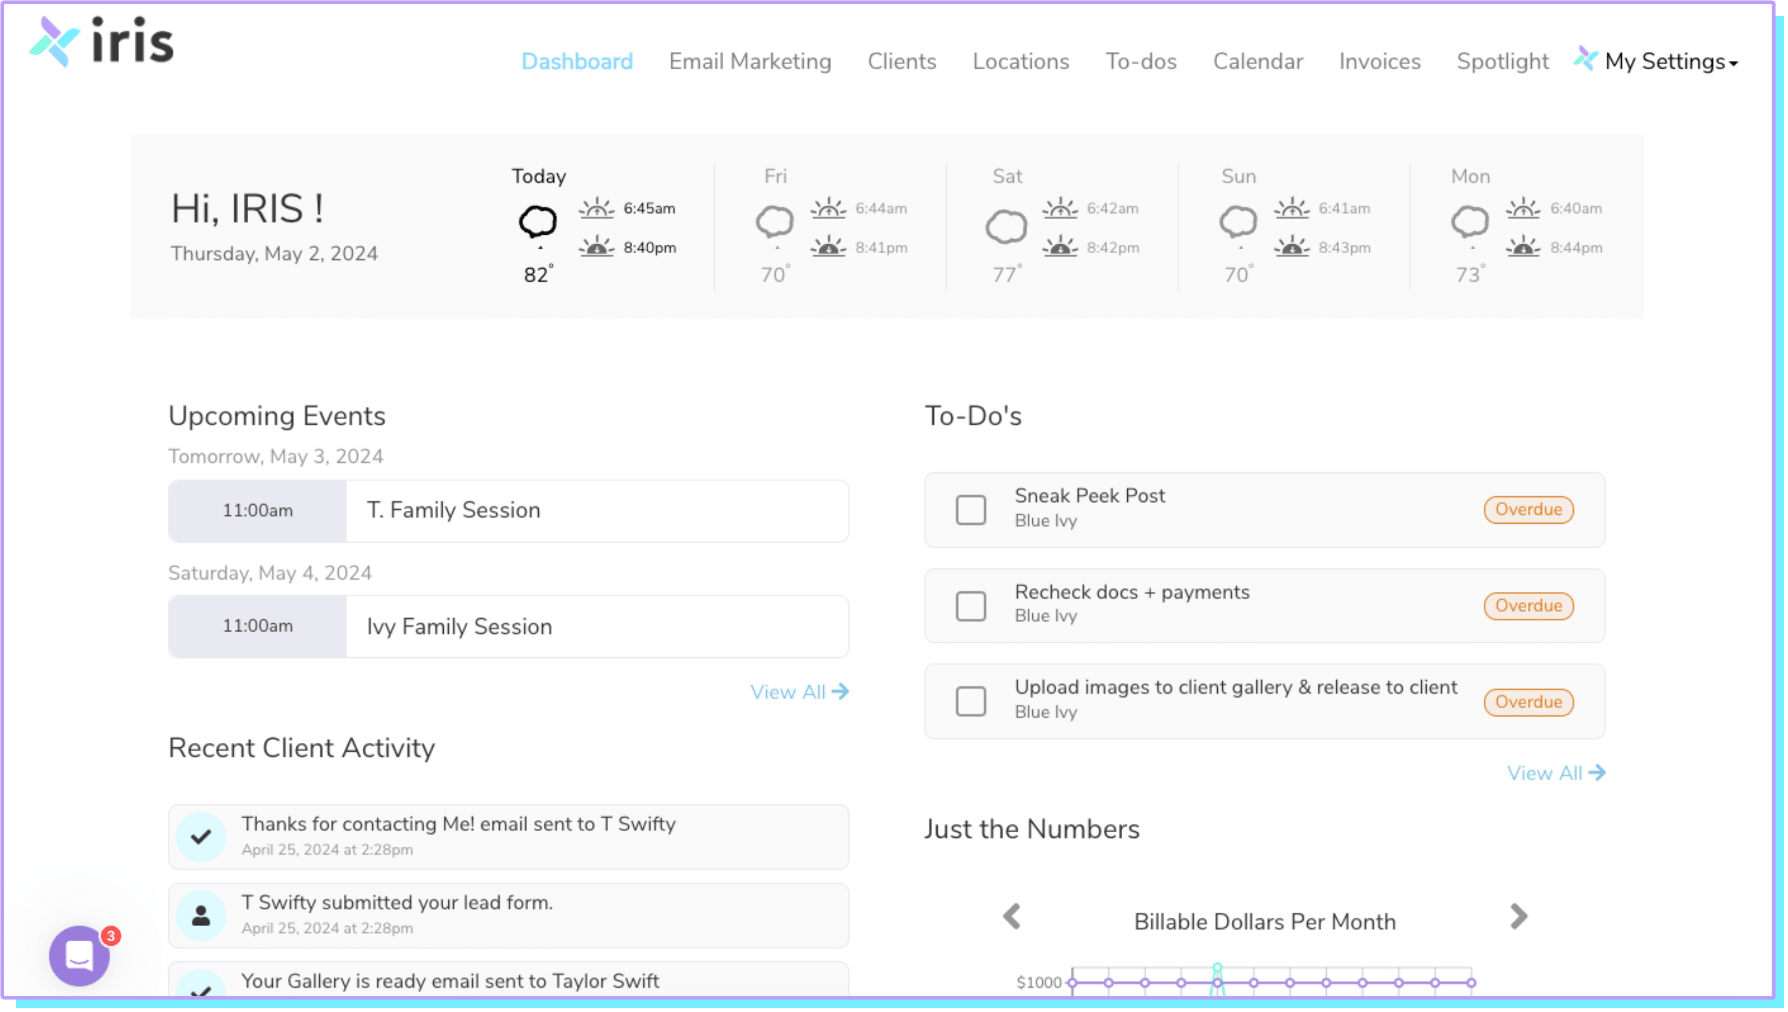The image size is (1788, 1012).
Task: Check the Sneak Peek Post to-do checkbox
Action: click(x=970, y=509)
